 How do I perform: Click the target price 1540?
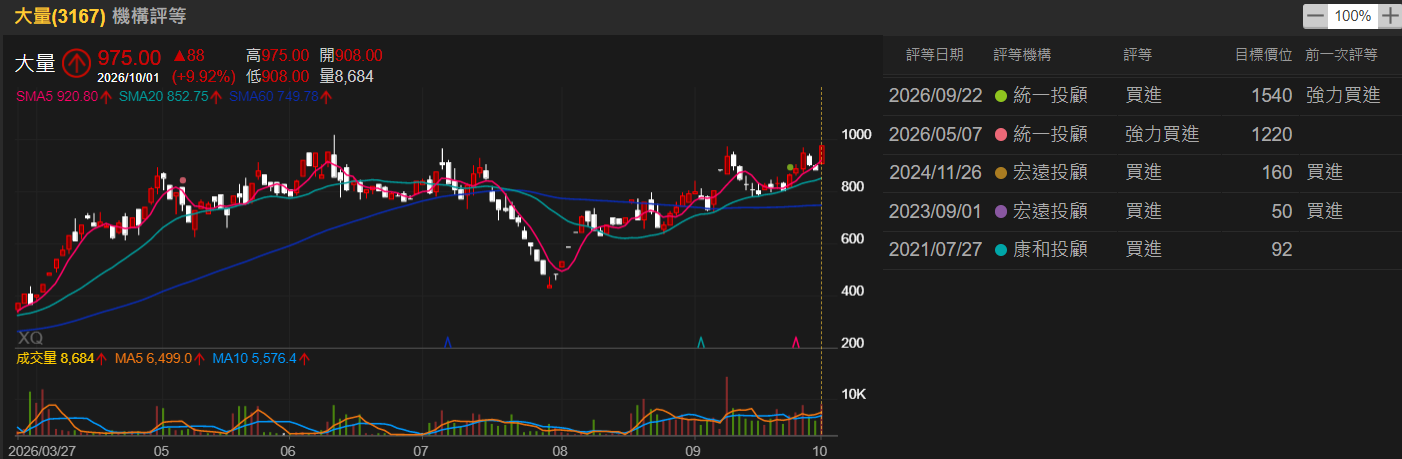1272,96
